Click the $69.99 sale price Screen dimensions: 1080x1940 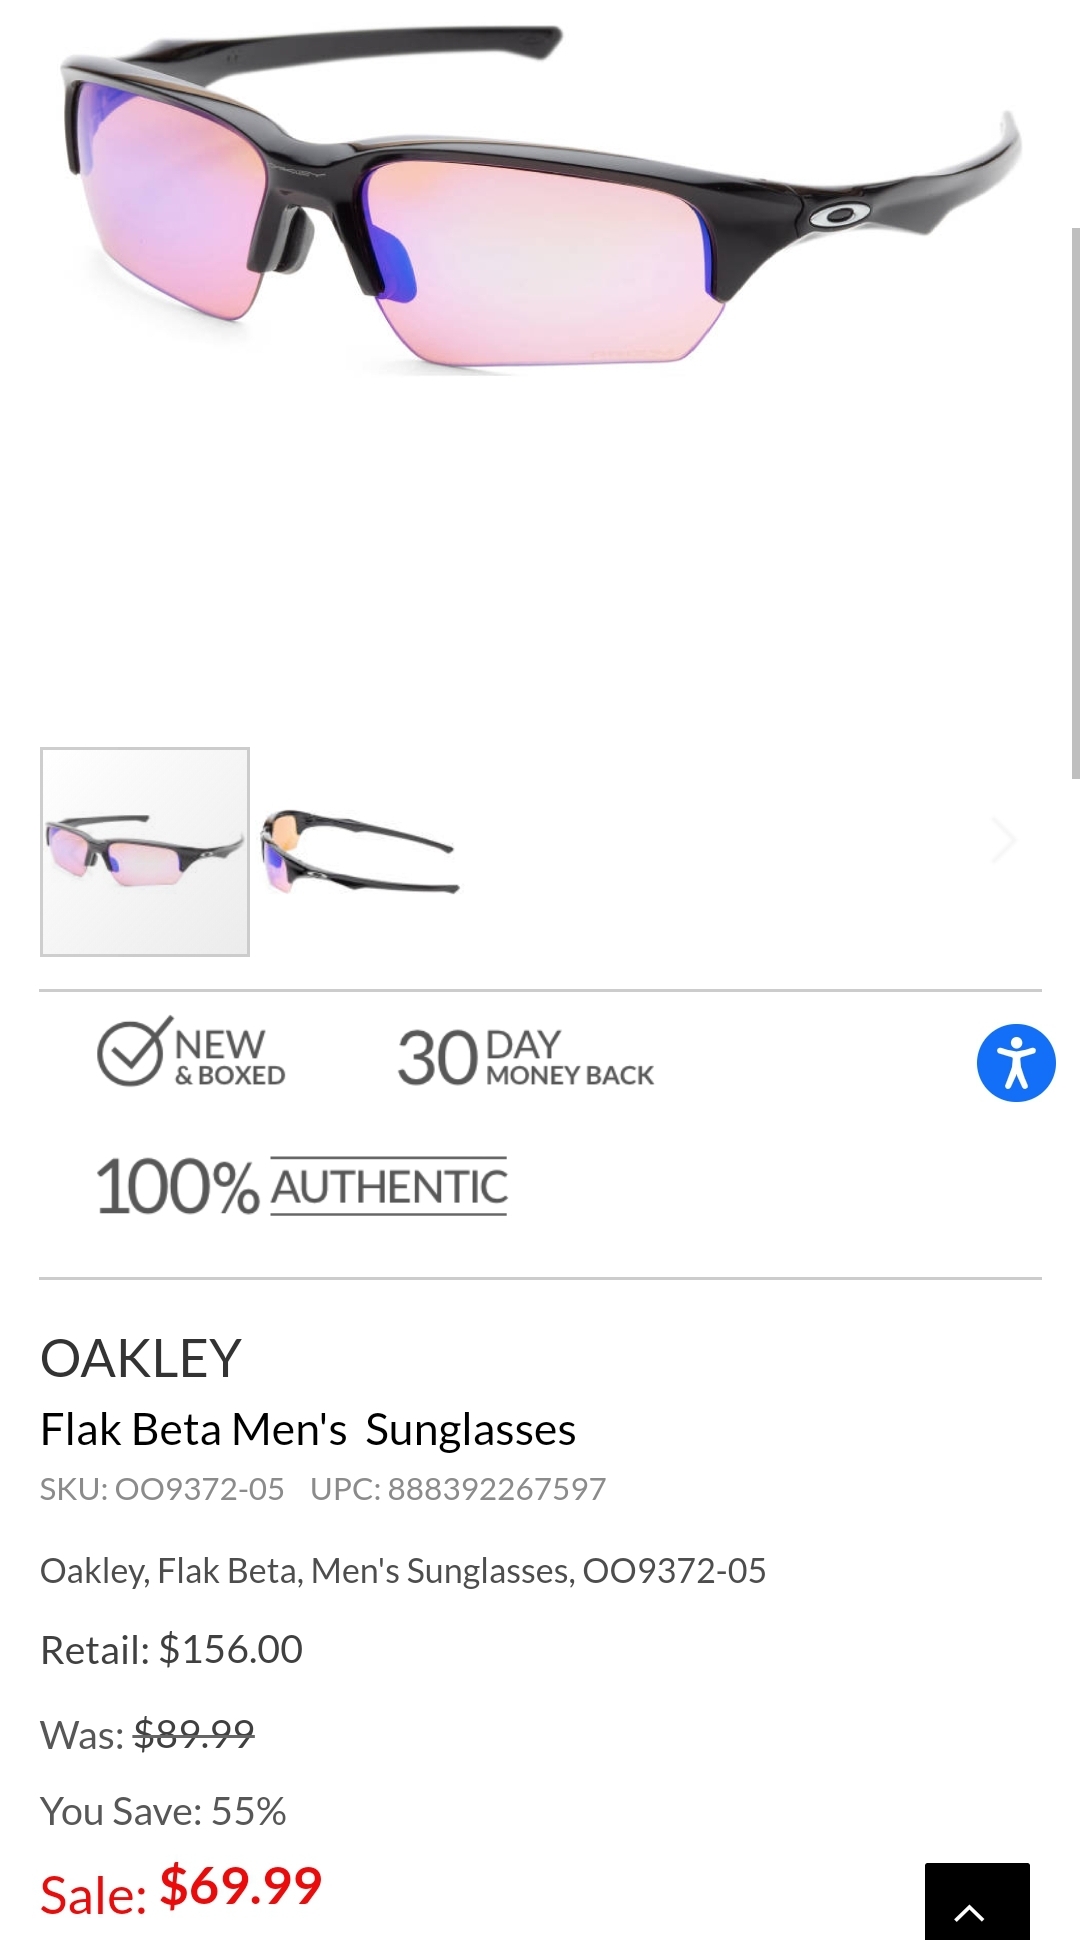click(241, 1886)
